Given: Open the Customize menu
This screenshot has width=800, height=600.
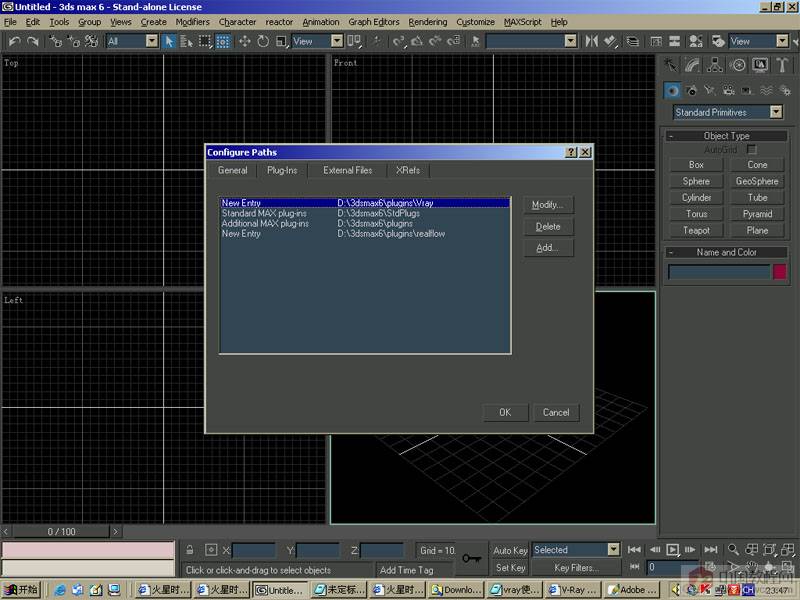Looking at the screenshot, I should 475,22.
